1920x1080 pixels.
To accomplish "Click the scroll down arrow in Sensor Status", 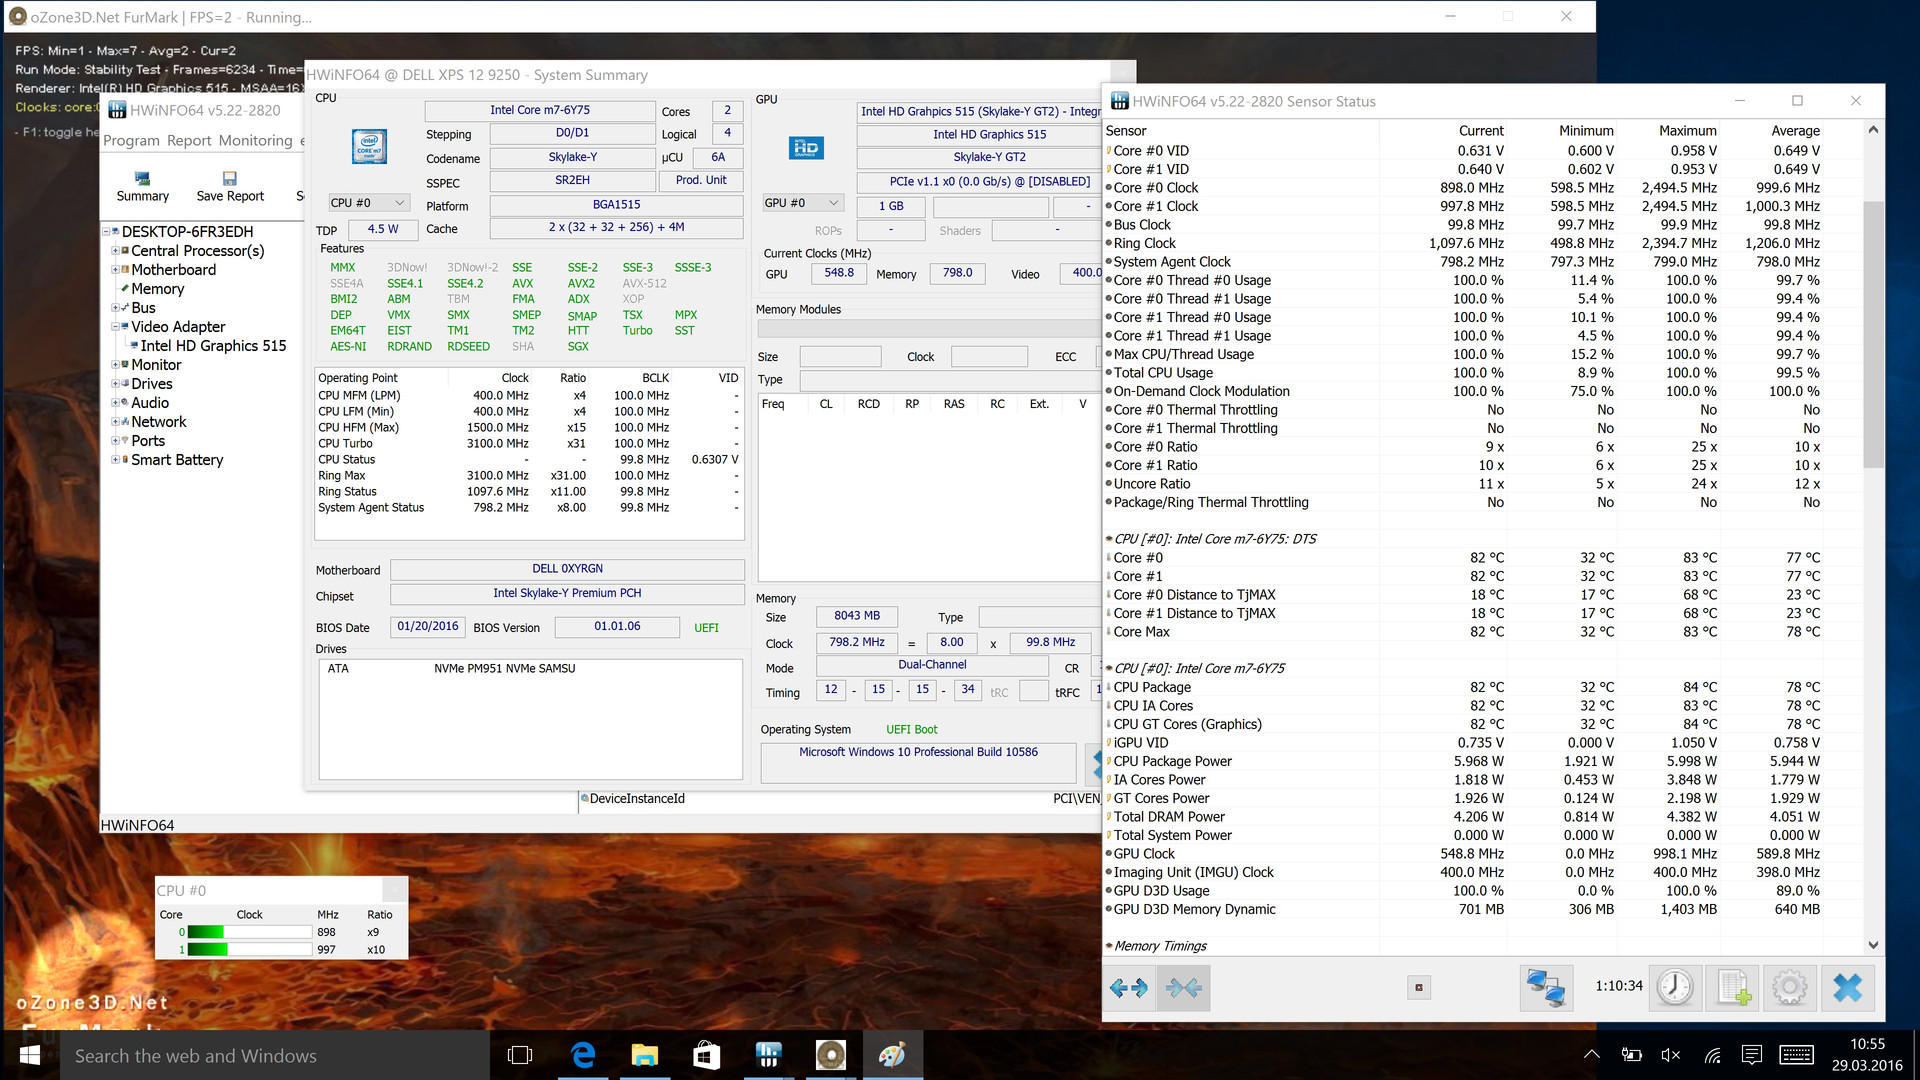I will [1873, 945].
